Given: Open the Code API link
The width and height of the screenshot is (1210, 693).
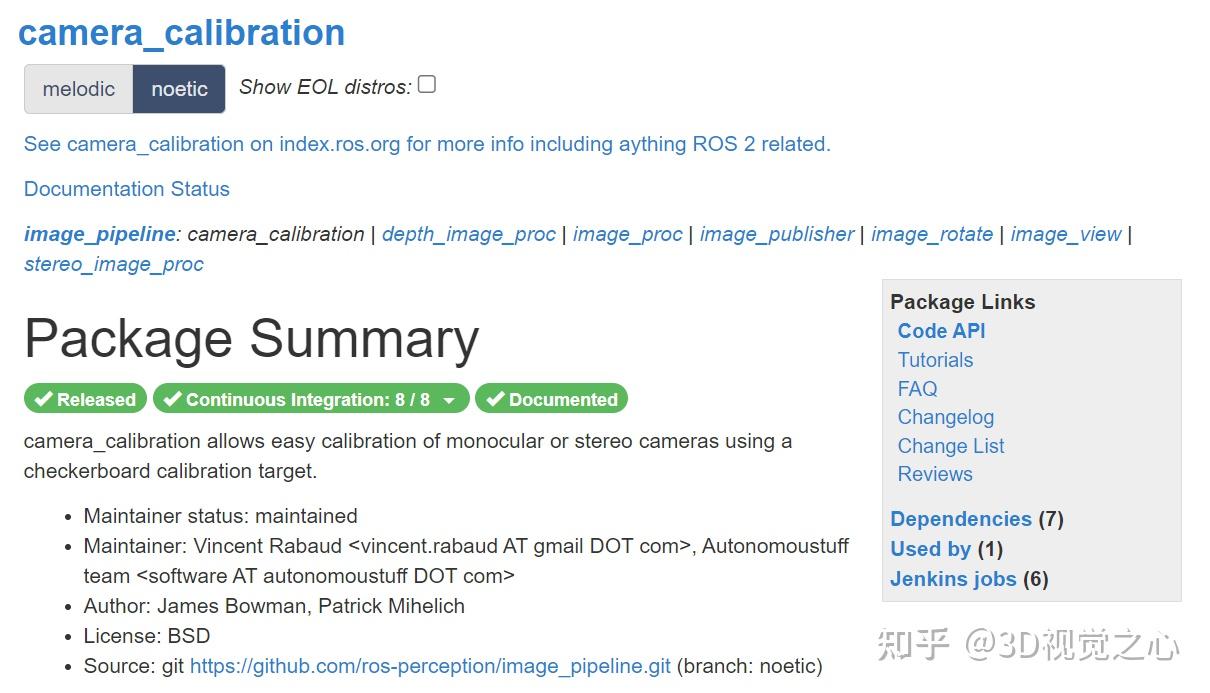Looking at the screenshot, I should pos(941,331).
